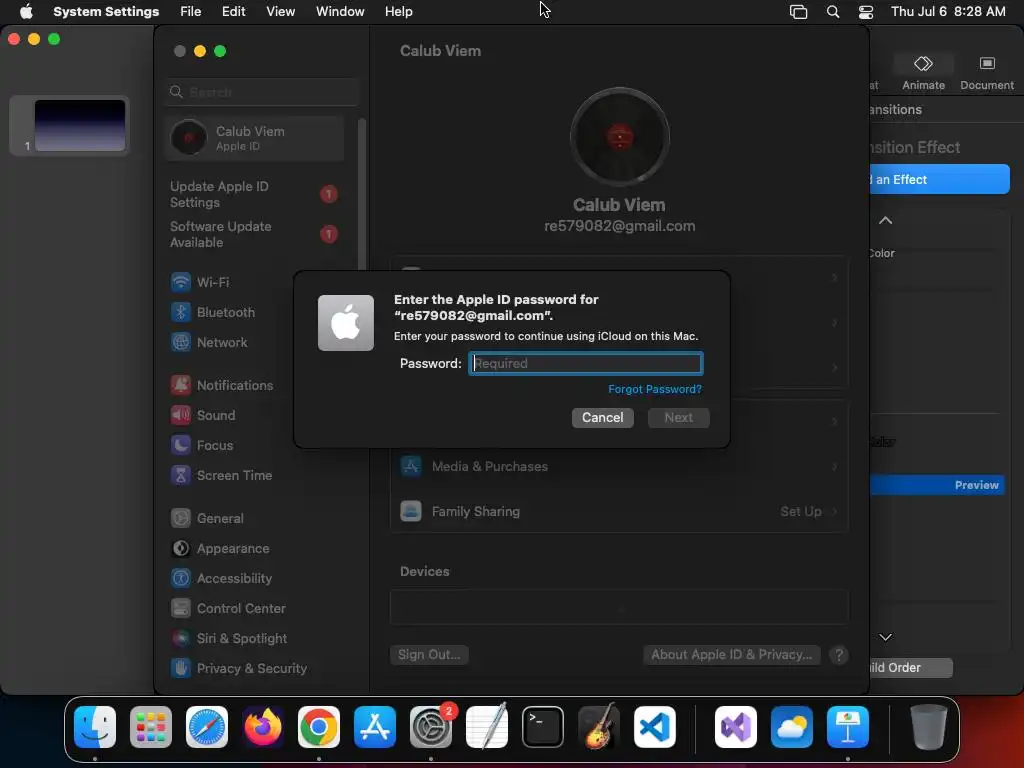The width and height of the screenshot is (1024, 768).
Task: Select the Network sidebar item
Action: coord(209,342)
